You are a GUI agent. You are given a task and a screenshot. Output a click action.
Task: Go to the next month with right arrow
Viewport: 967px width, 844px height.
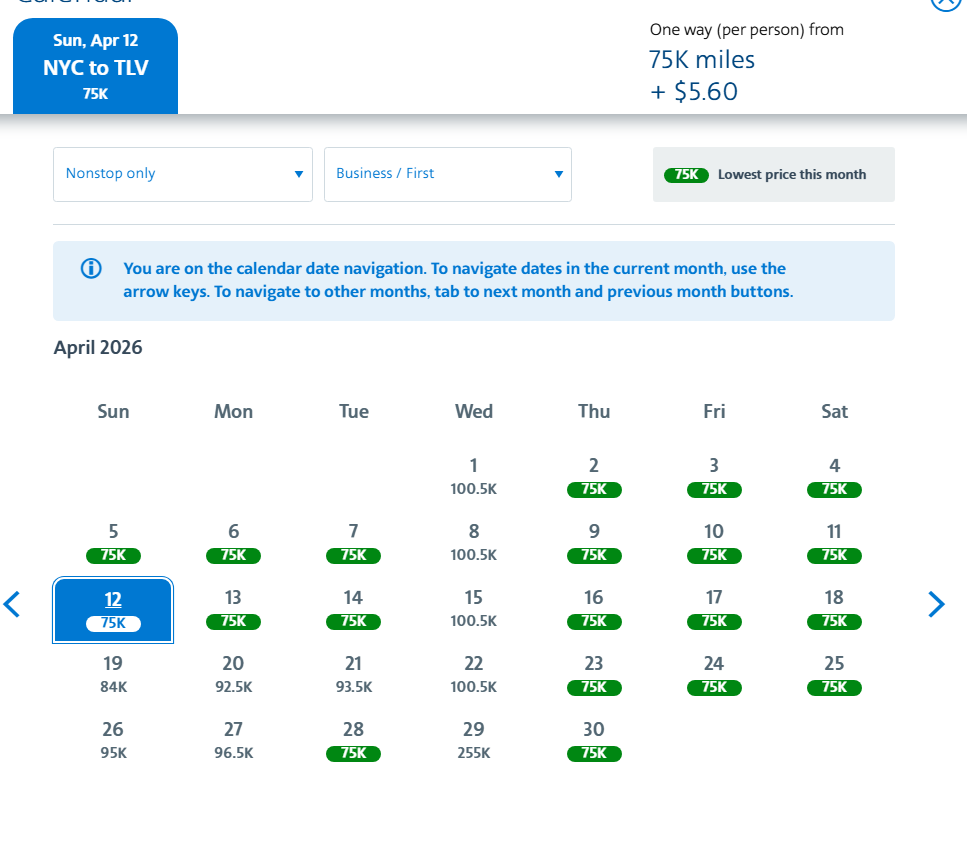coord(936,604)
